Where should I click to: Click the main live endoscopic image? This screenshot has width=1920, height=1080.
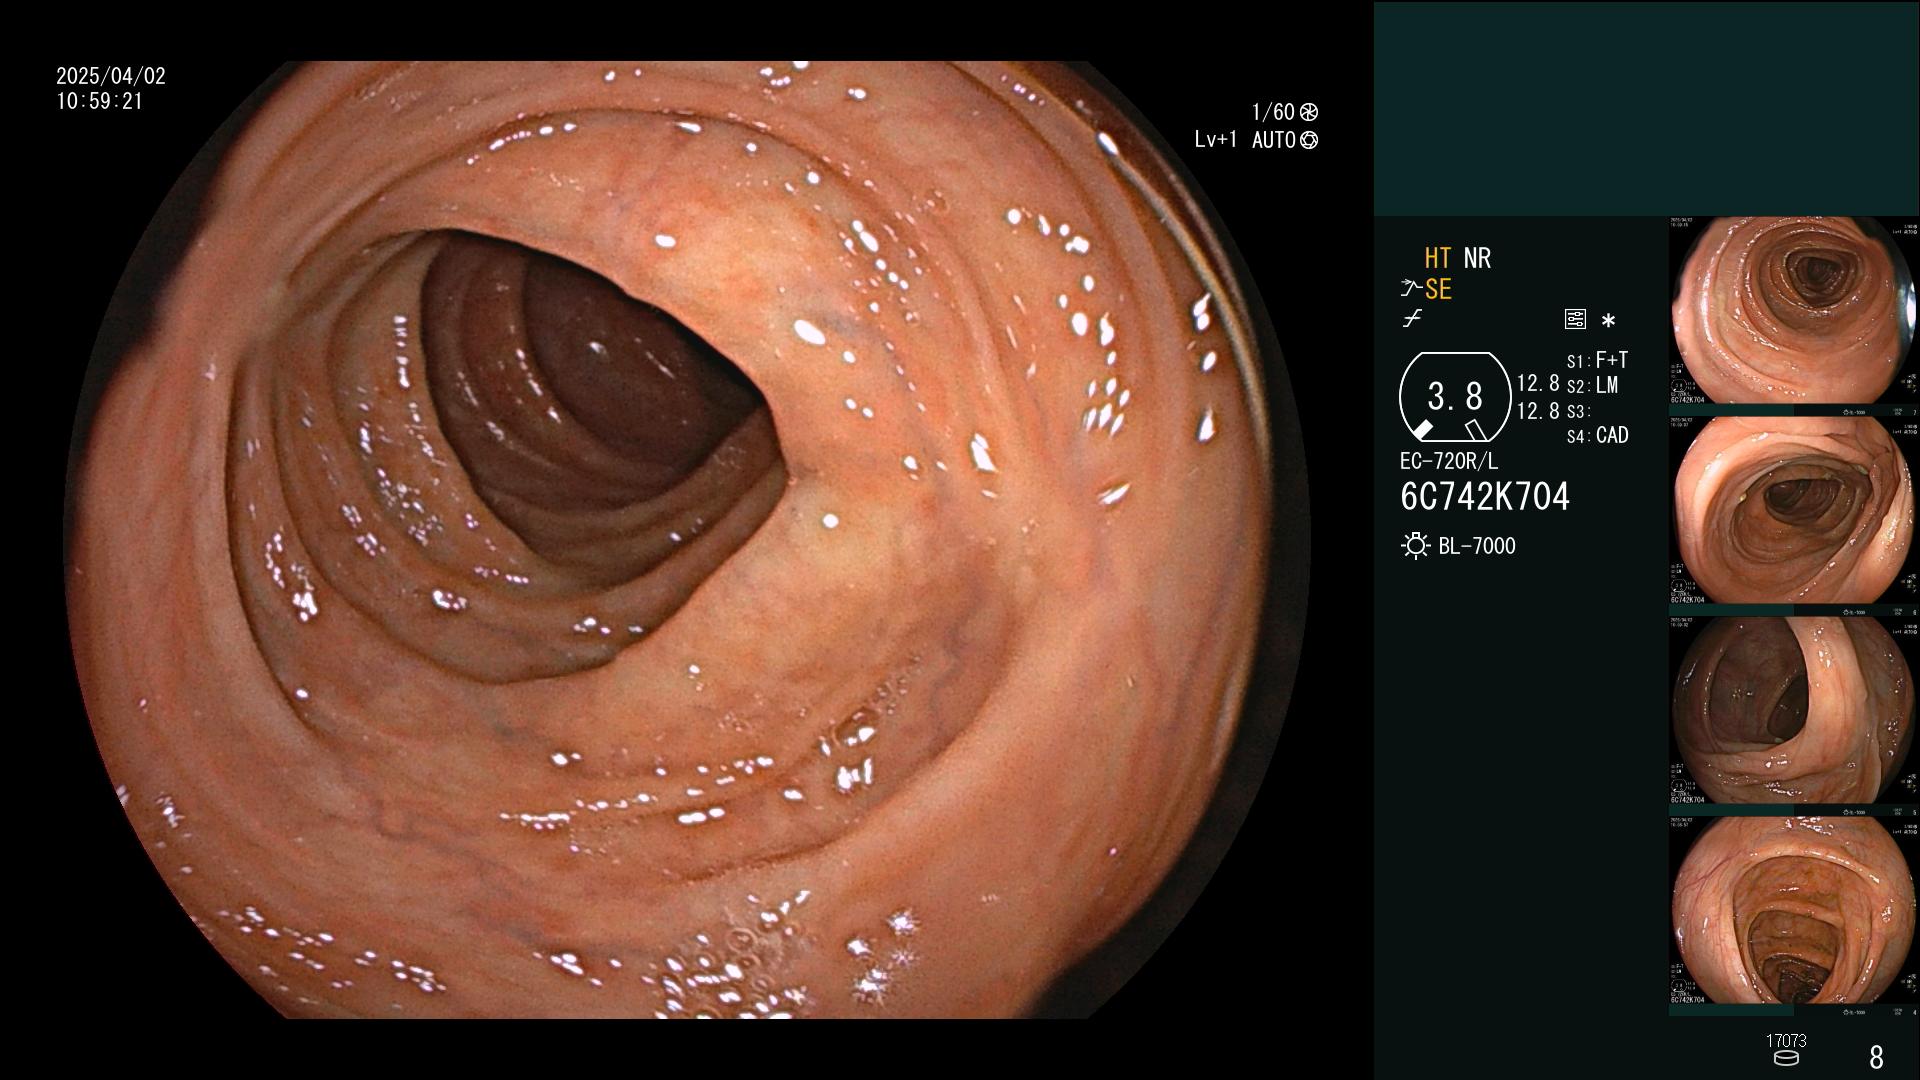688,540
